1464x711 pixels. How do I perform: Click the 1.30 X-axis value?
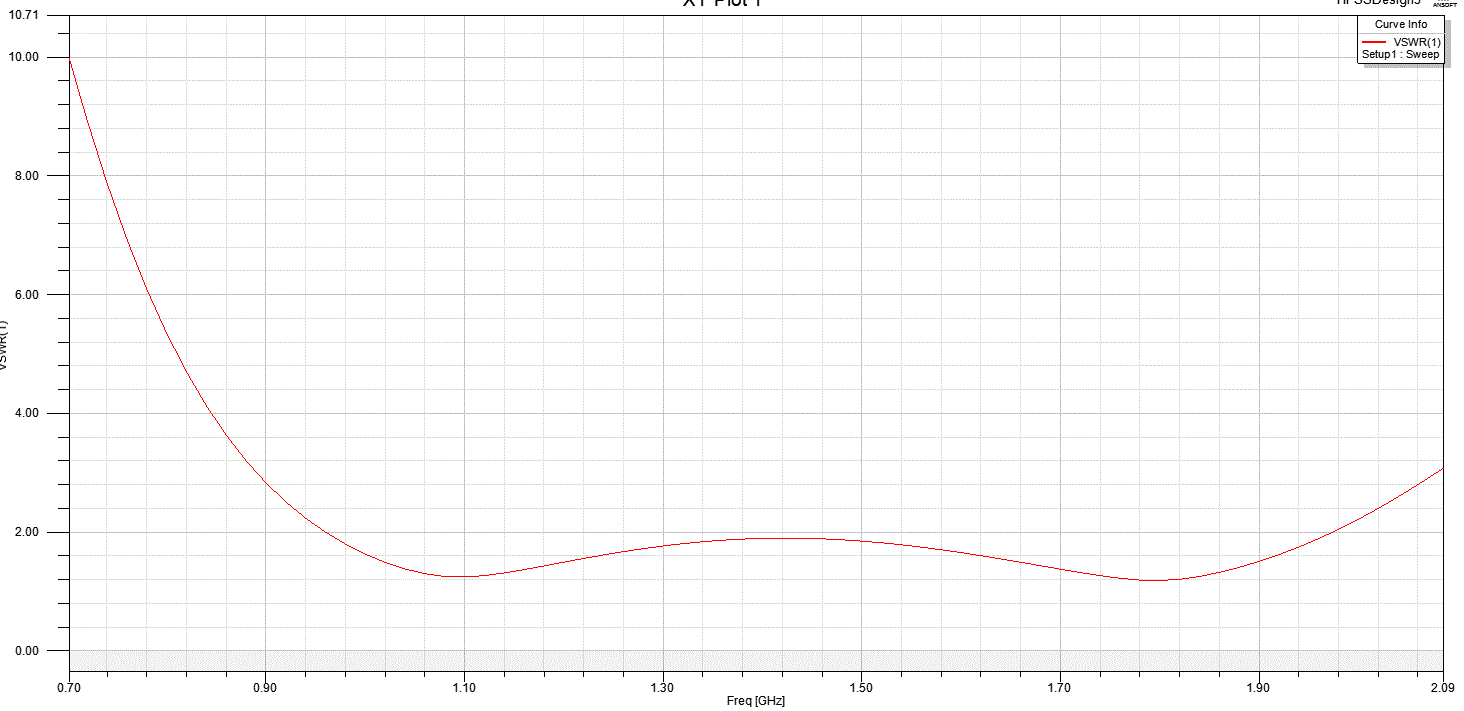pyautogui.click(x=662, y=688)
